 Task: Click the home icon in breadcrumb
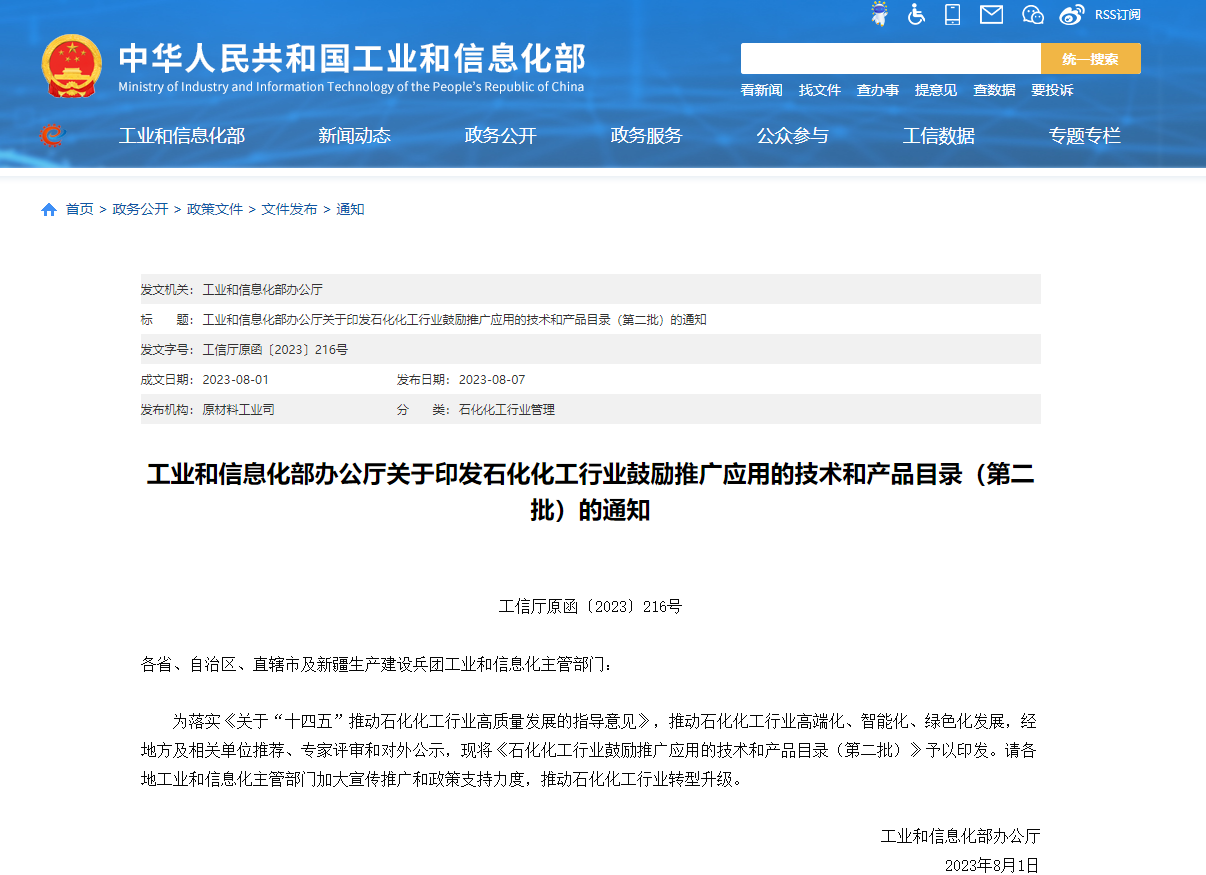[49, 209]
